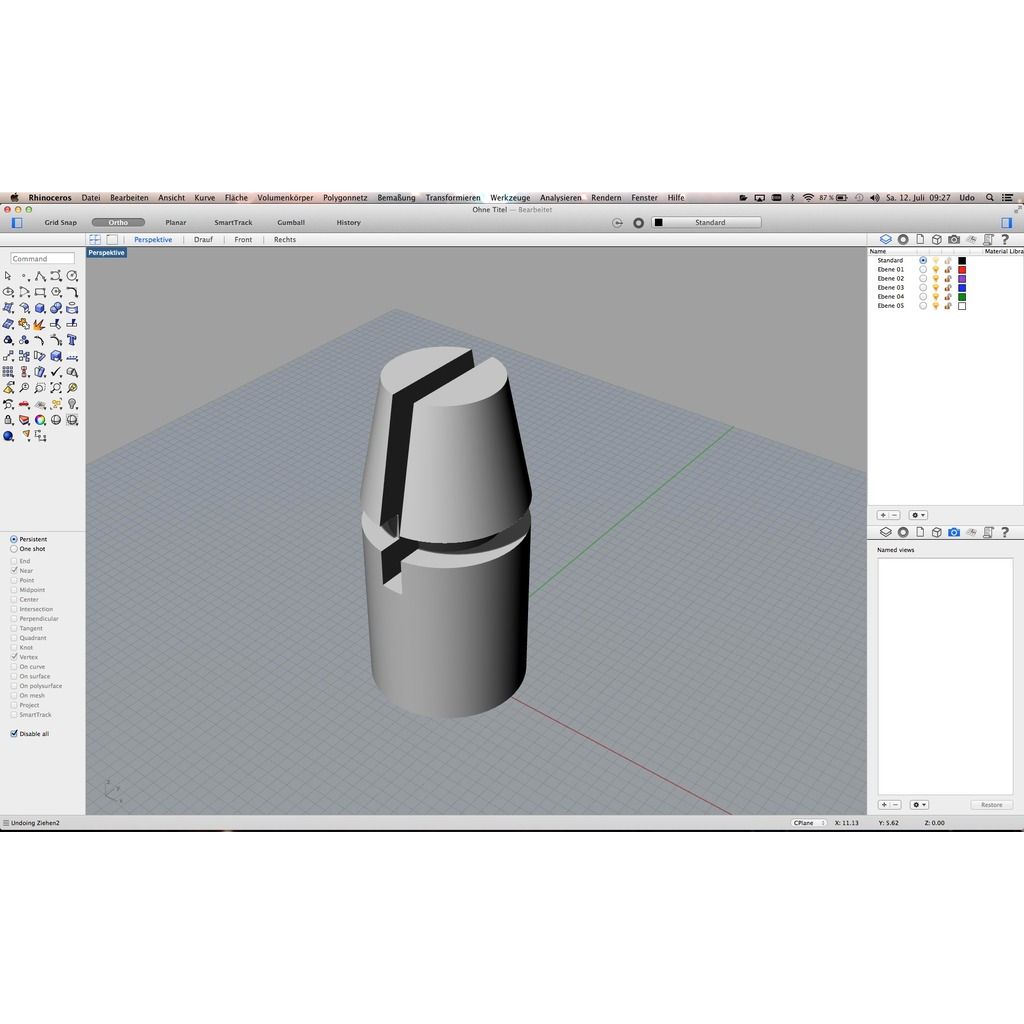Image resolution: width=1024 pixels, height=1024 pixels.
Task: Click the lock tool icon
Action: pos(8,420)
